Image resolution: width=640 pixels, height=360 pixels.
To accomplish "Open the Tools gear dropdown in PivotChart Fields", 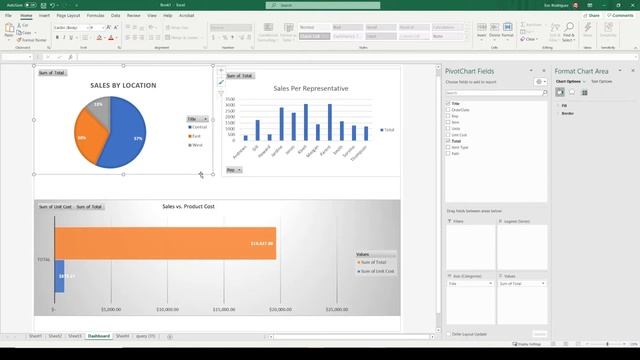I will pyautogui.click(x=540, y=82).
